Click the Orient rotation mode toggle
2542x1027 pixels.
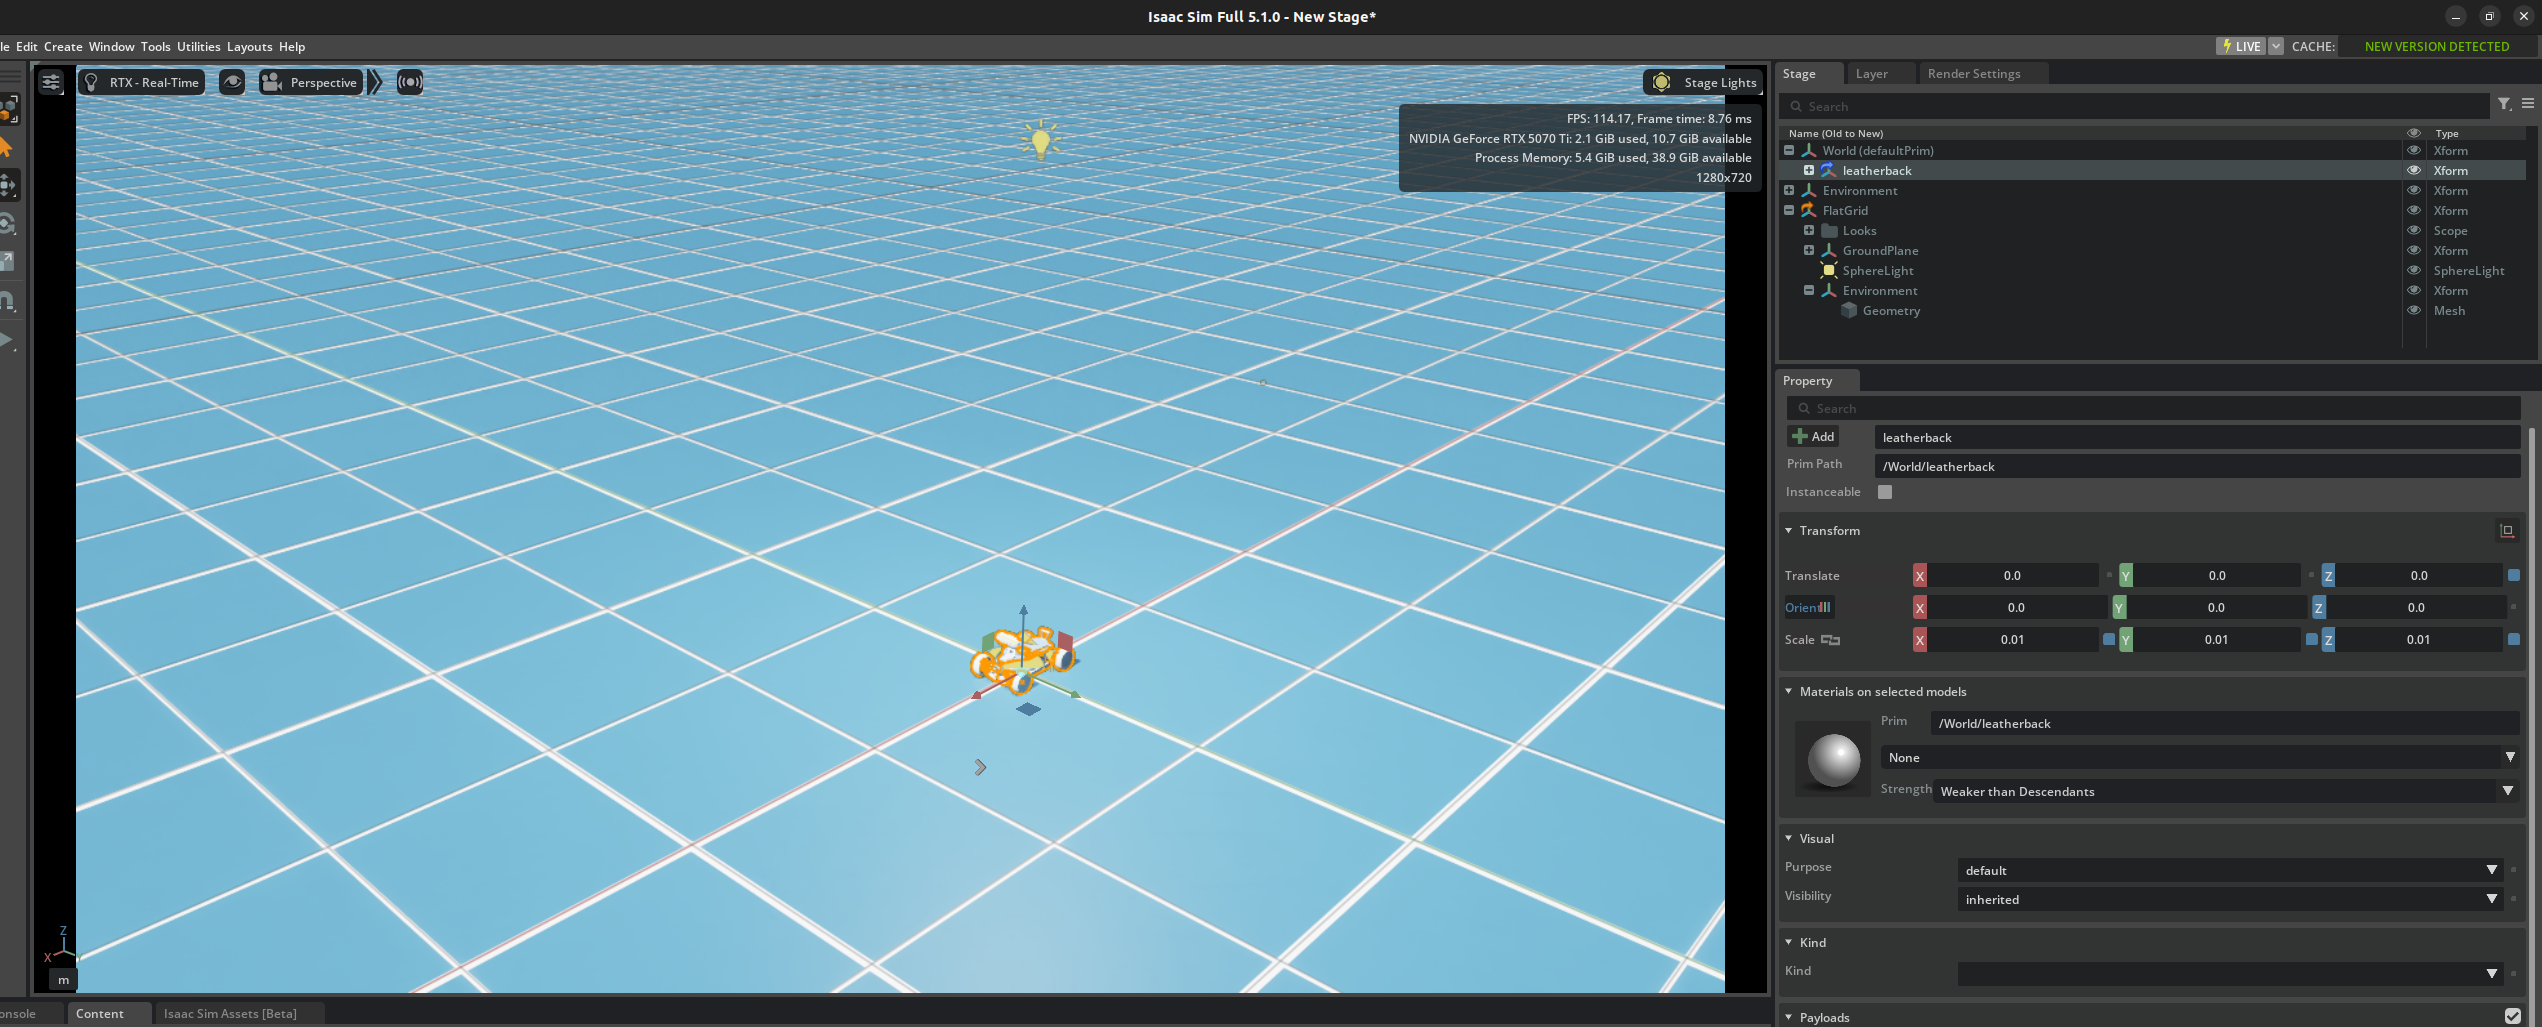tap(1808, 607)
